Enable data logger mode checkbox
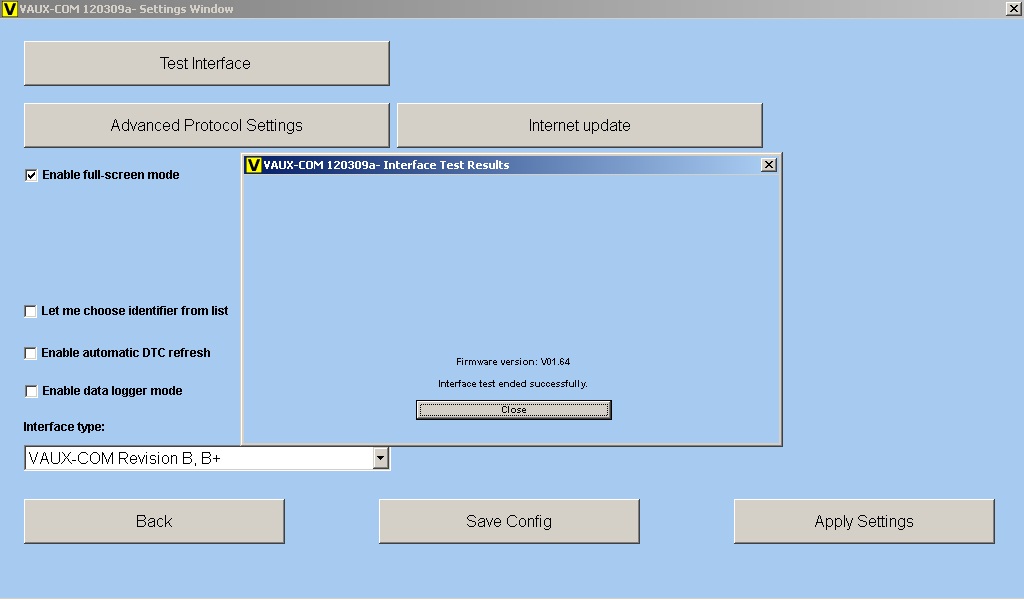1024x600 pixels. (31, 391)
